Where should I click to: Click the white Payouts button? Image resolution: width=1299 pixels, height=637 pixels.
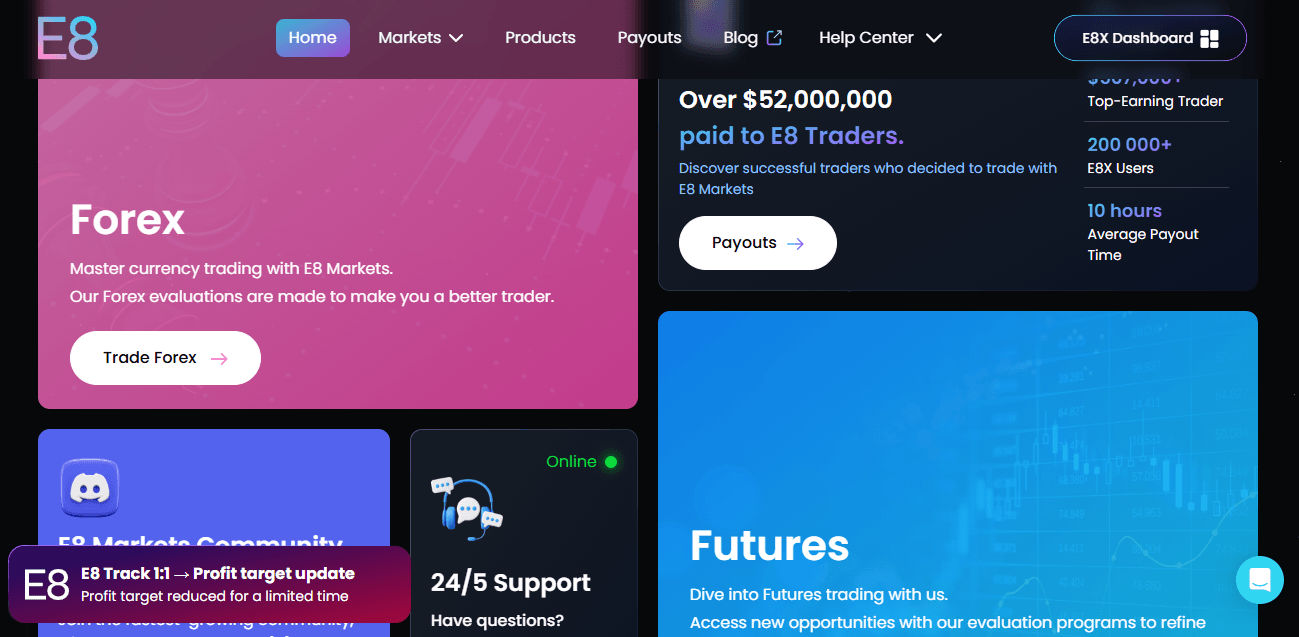[758, 243]
